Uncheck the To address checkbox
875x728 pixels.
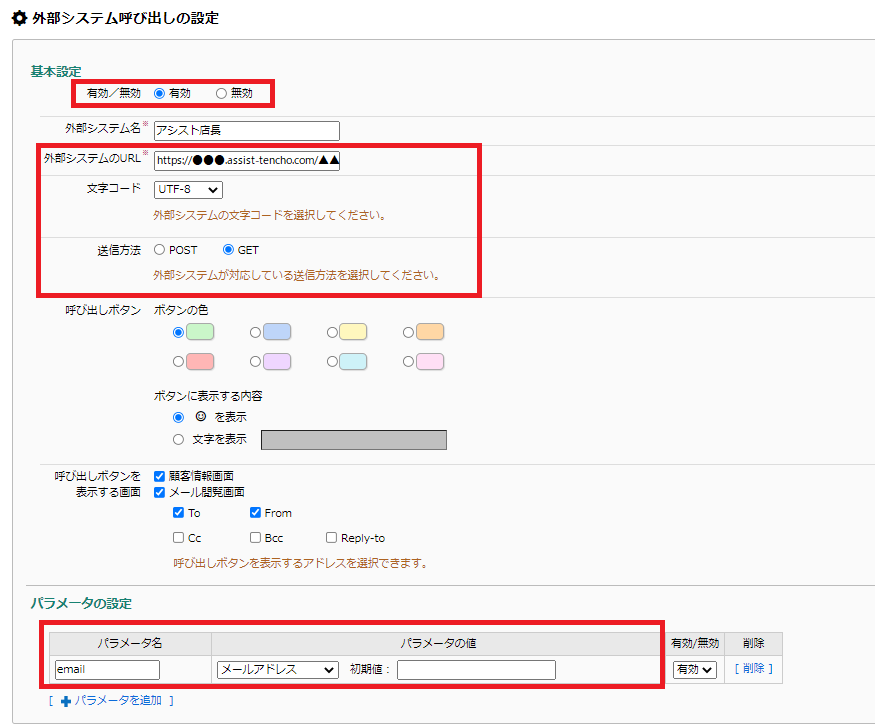(179, 512)
